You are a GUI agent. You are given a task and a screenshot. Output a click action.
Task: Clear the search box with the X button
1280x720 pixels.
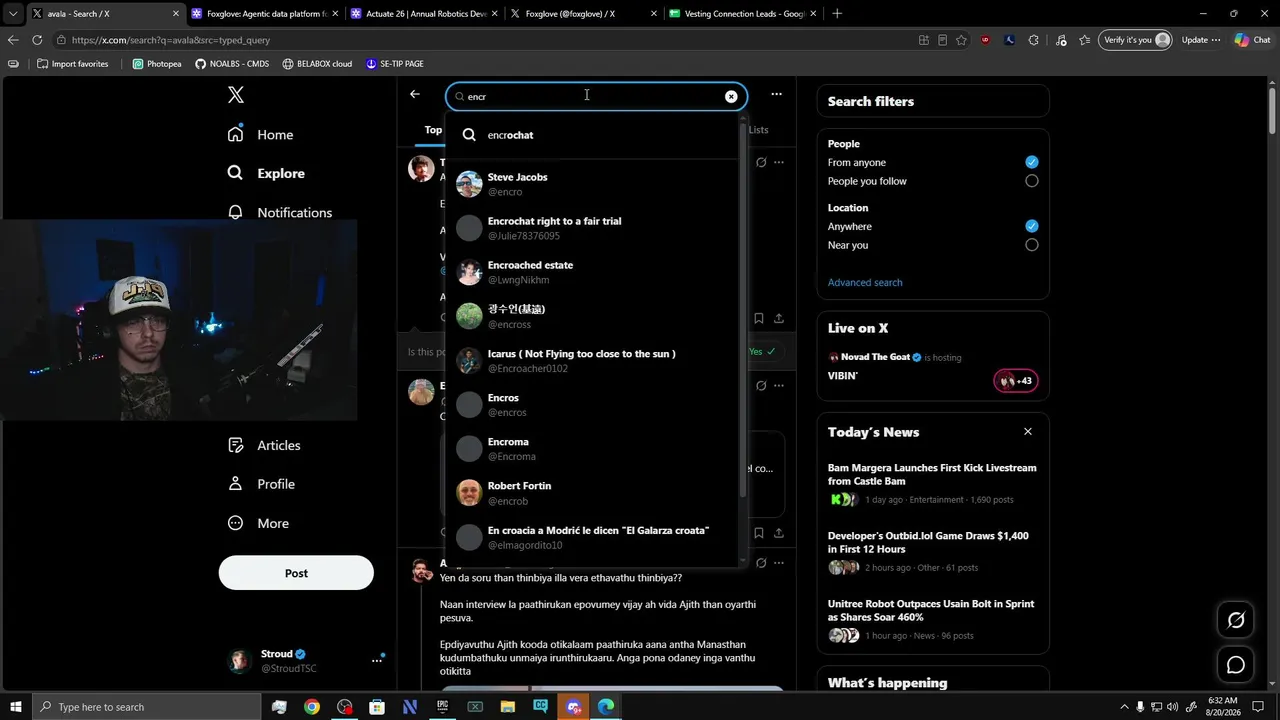(x=731, y=97)
